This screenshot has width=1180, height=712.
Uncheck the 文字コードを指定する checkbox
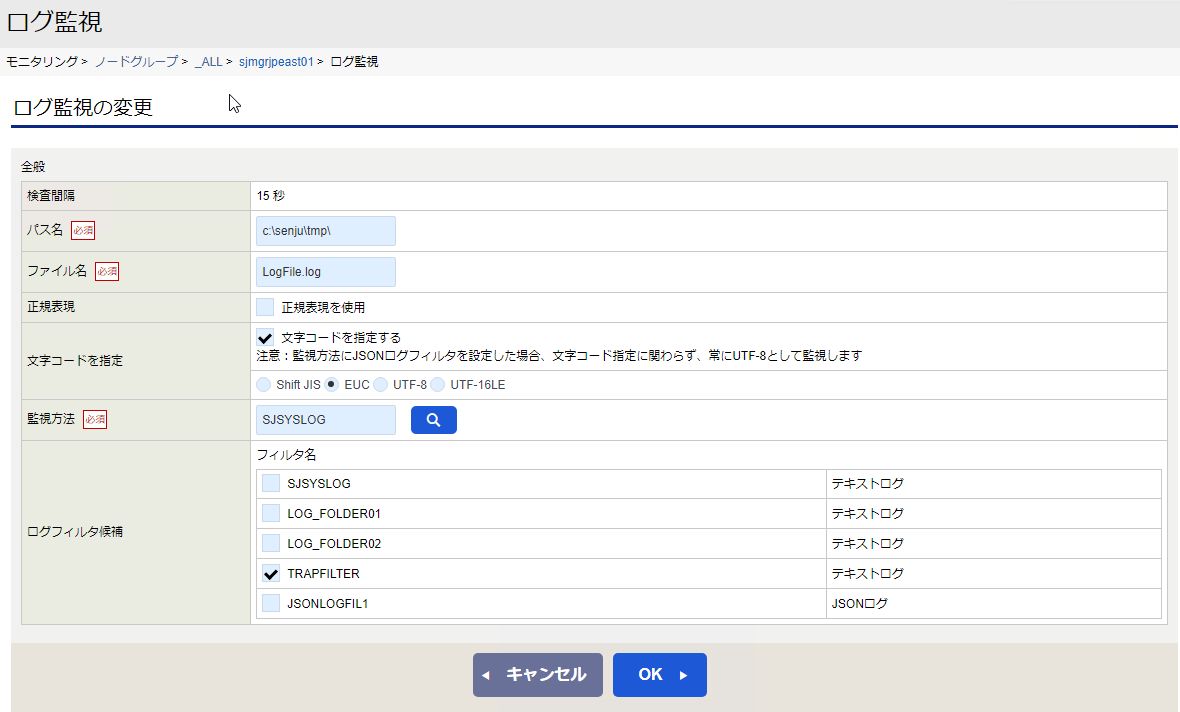pos(265,338)
